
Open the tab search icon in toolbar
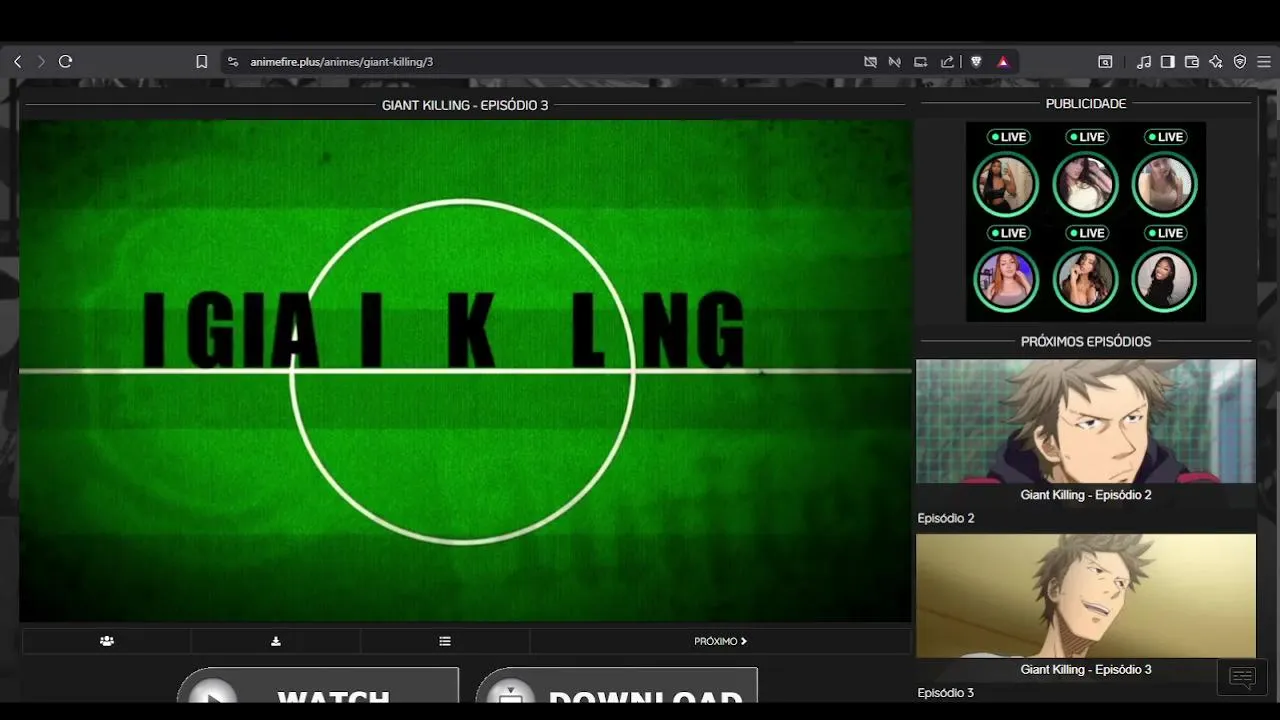1105,62
